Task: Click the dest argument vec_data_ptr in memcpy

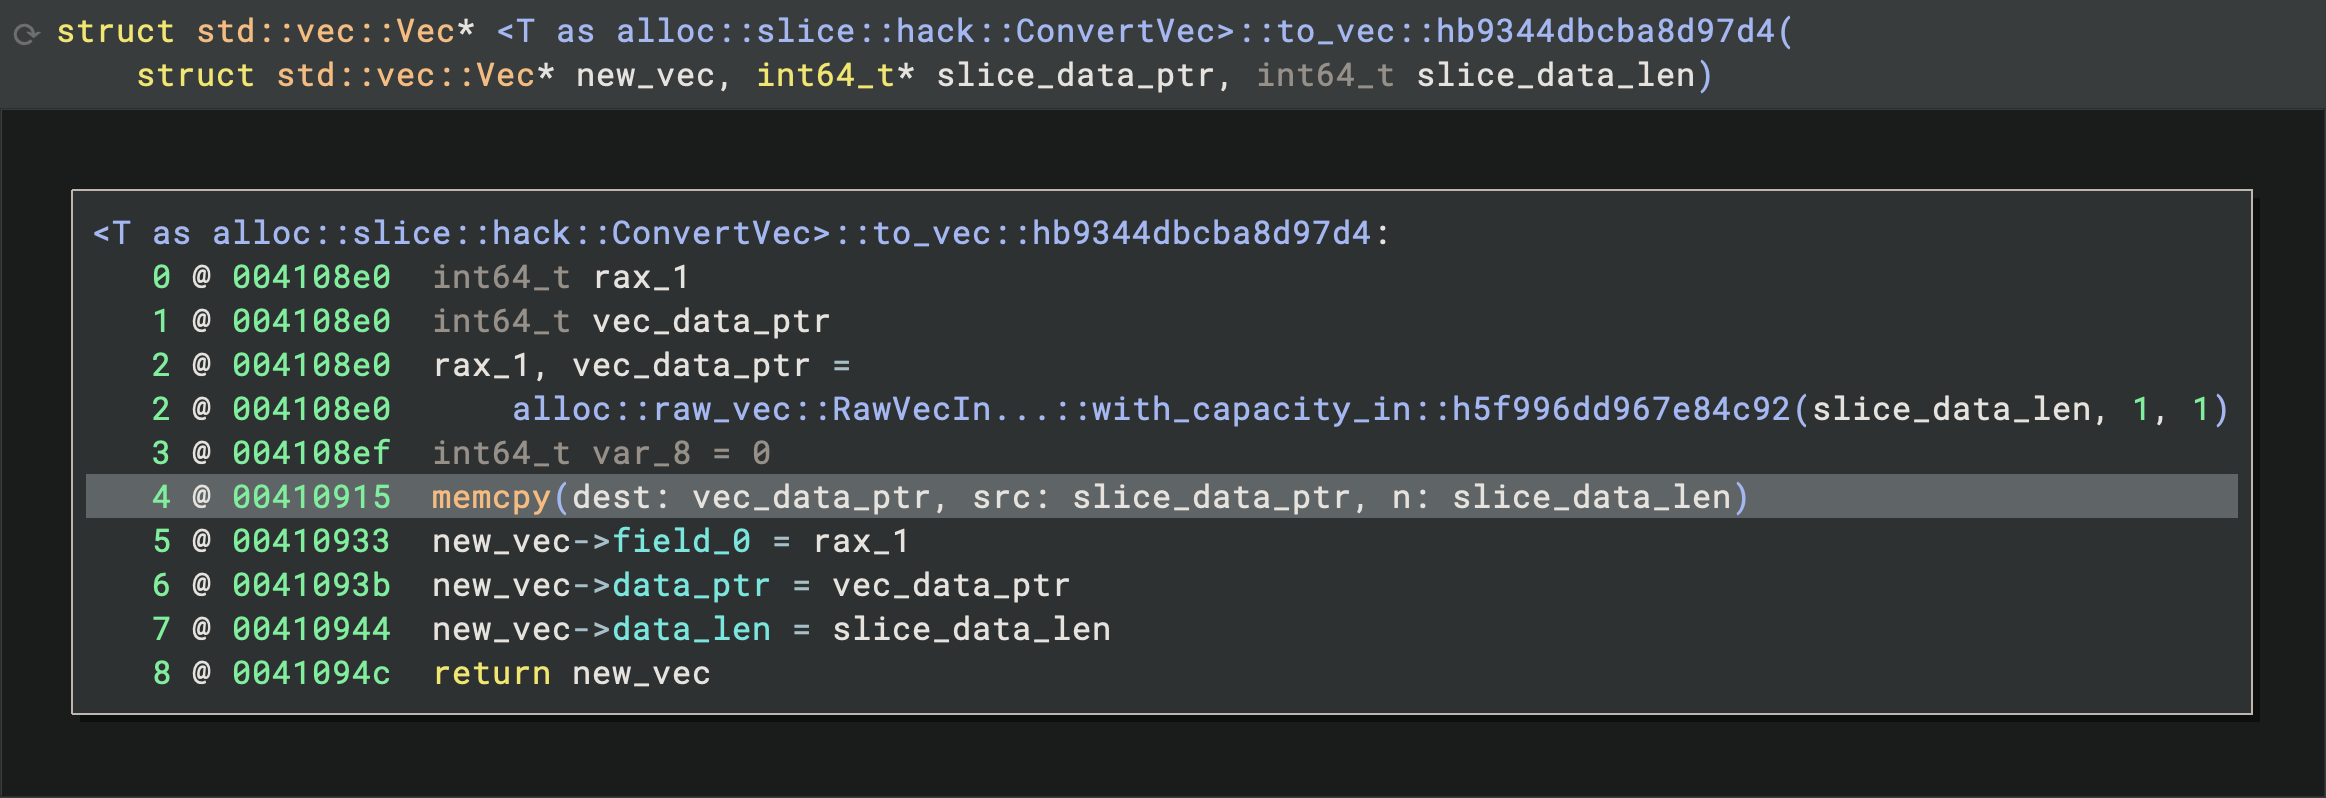Action: pos(811,497)
